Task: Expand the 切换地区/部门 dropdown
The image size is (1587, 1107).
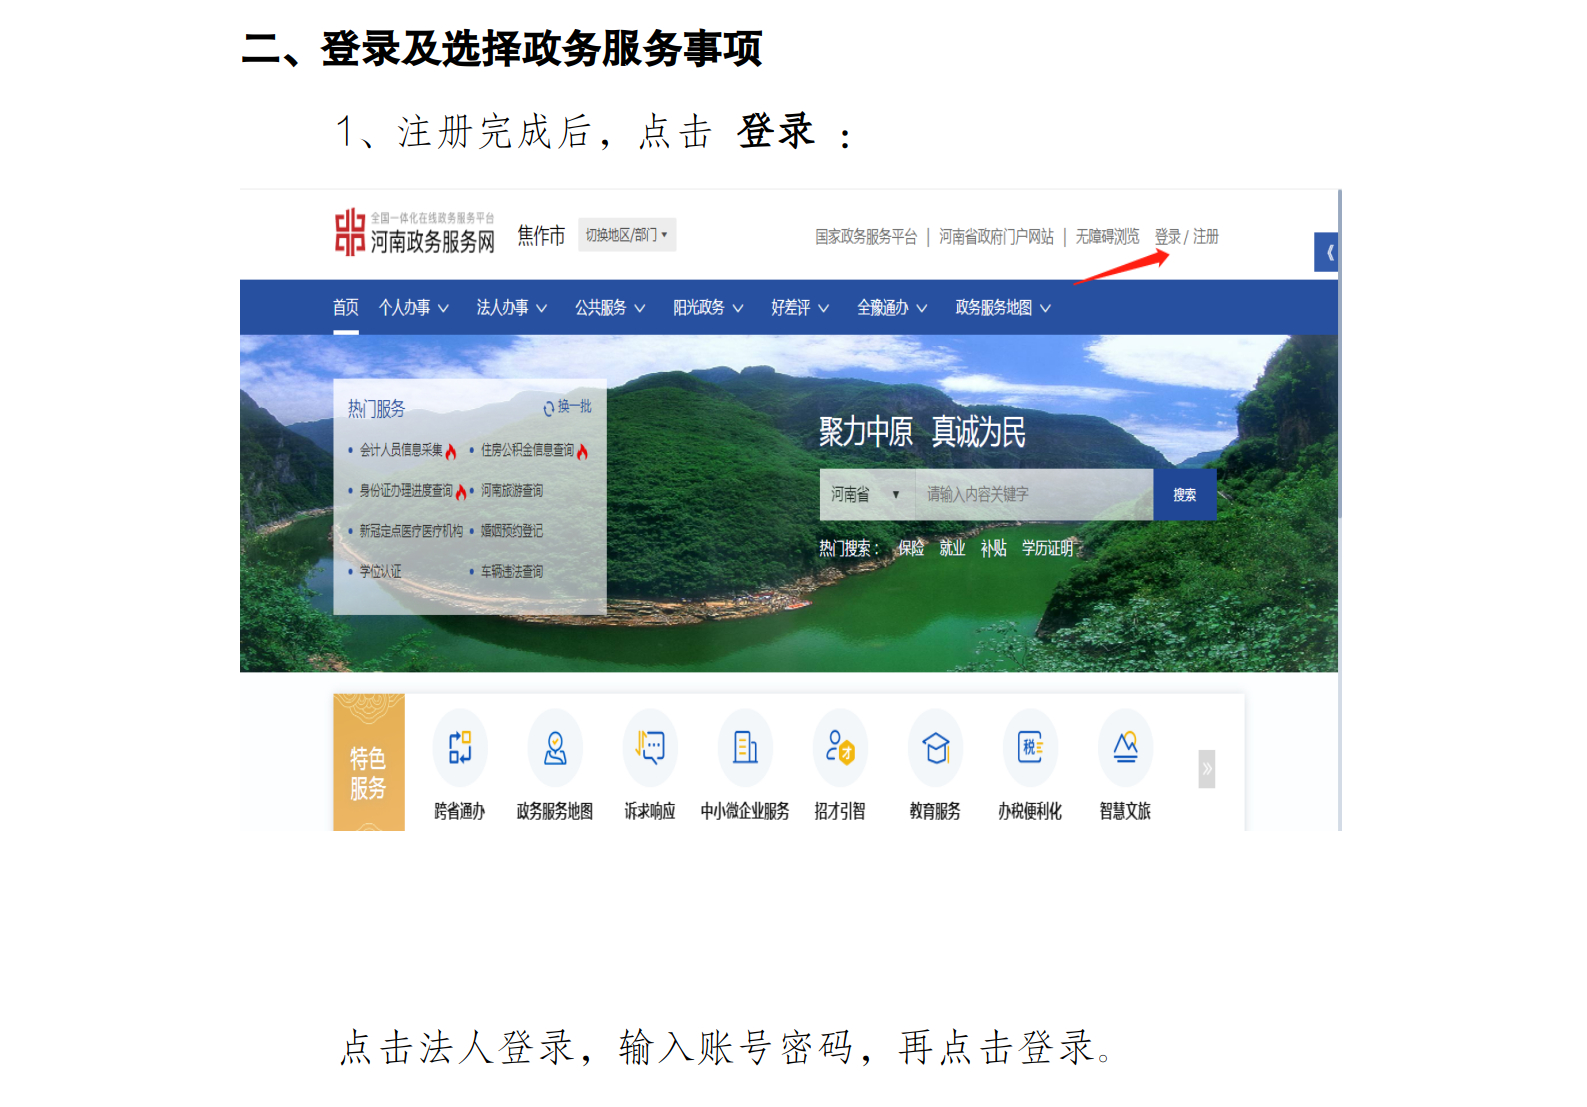Action: pos(627,235)
